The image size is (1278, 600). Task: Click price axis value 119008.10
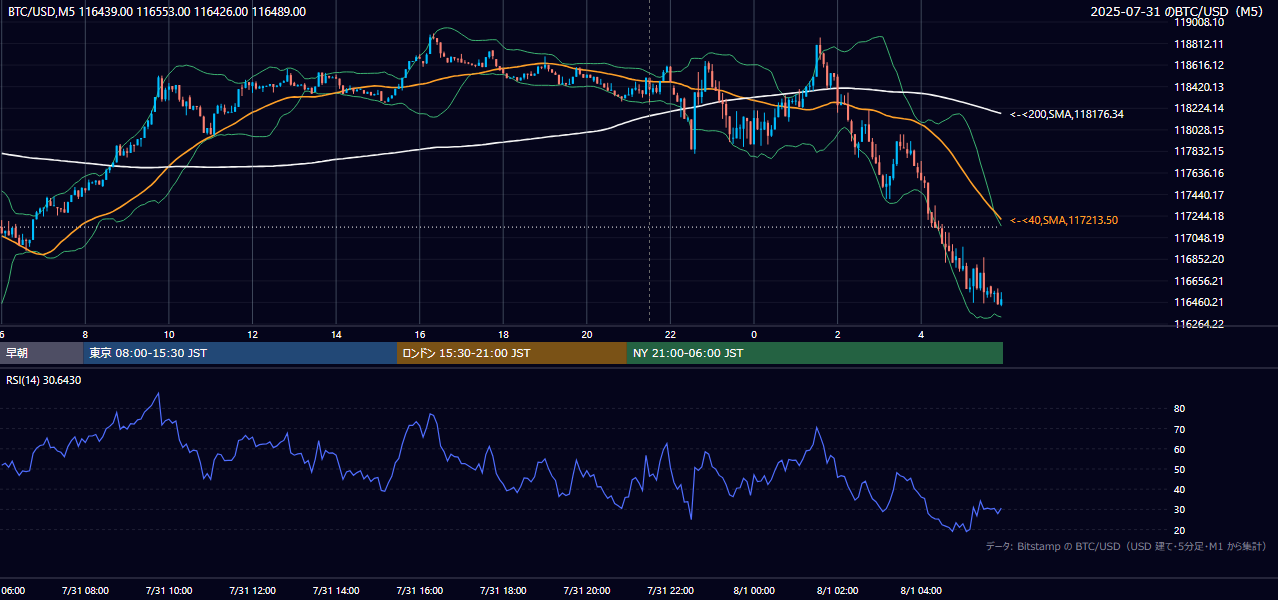click(1199, 22)
